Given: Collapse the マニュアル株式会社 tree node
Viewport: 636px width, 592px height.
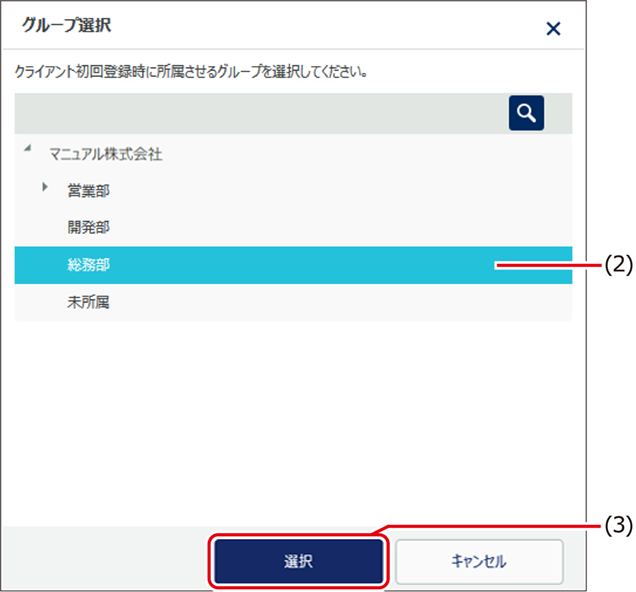Looking at the screenshot, I should coord(28,148).
